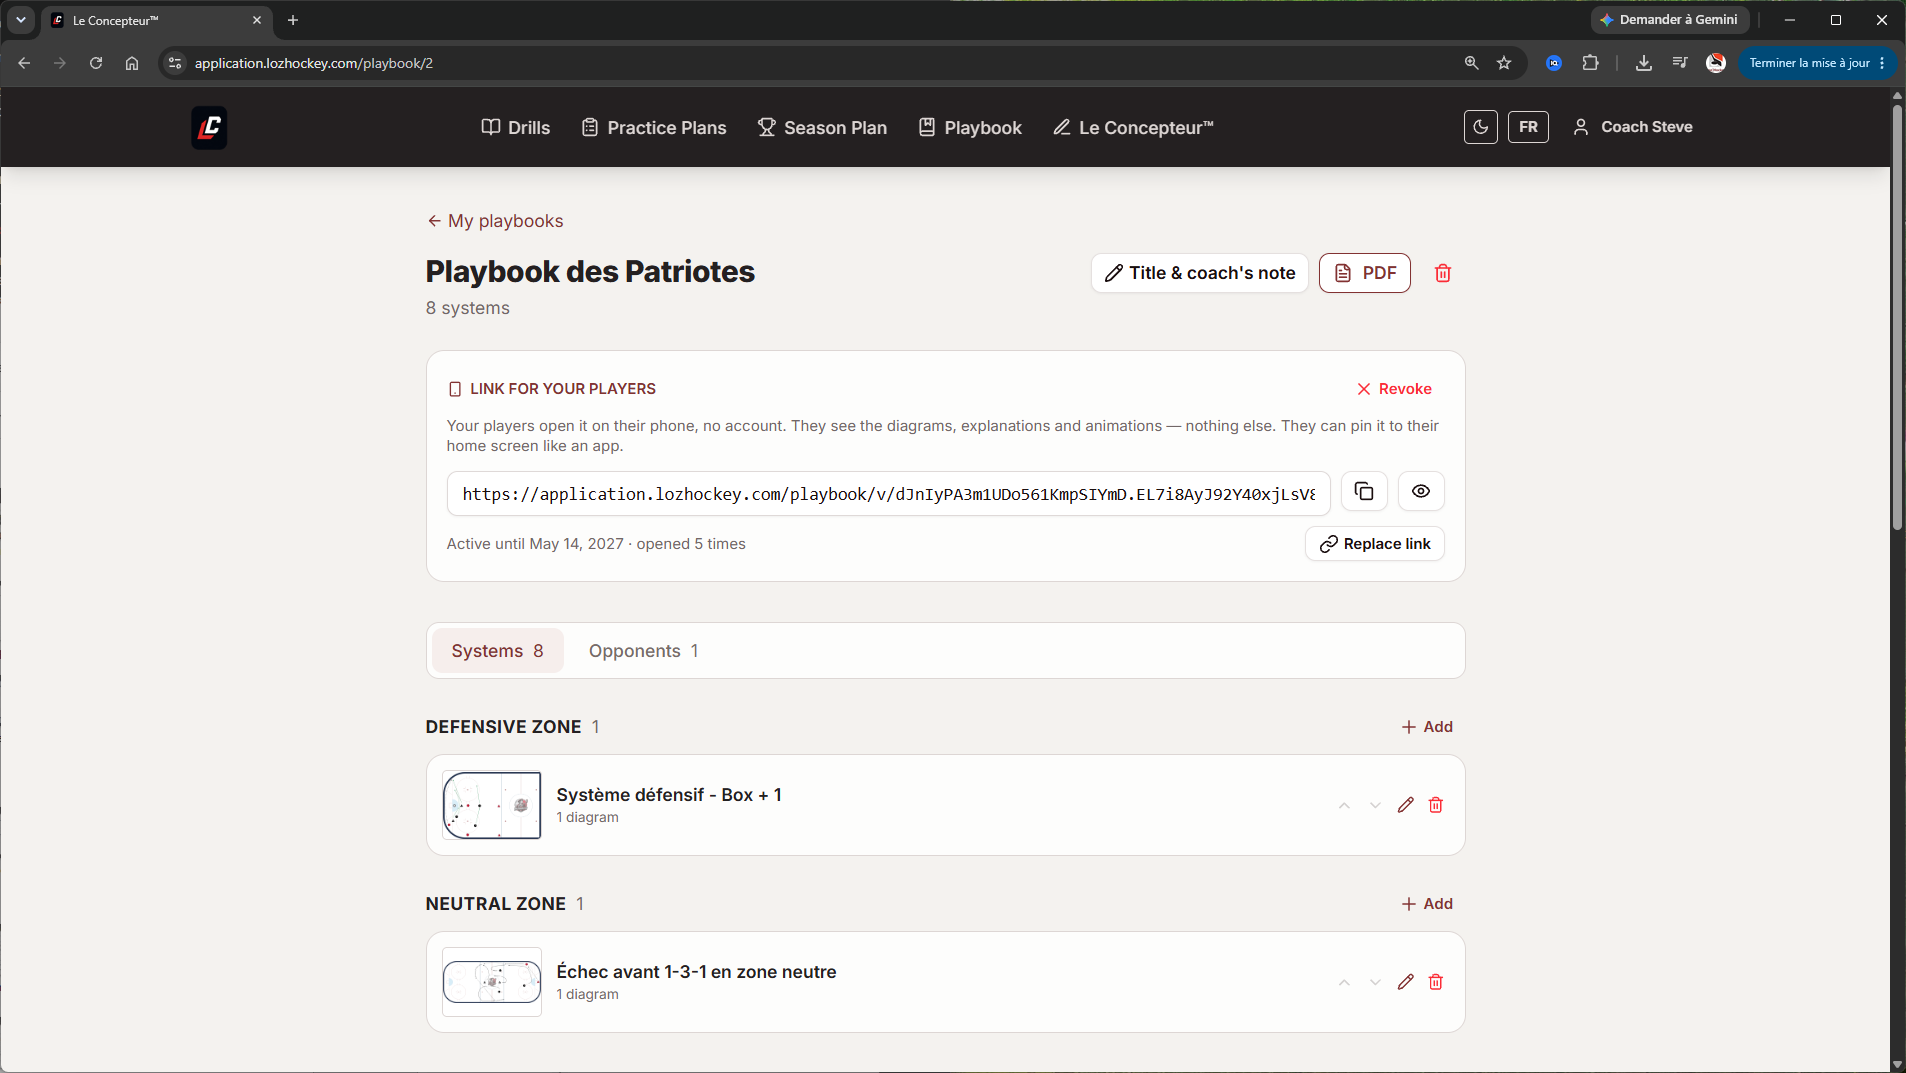
Task: Click the LozHockey logo icon
Action: tap(209, 127)
